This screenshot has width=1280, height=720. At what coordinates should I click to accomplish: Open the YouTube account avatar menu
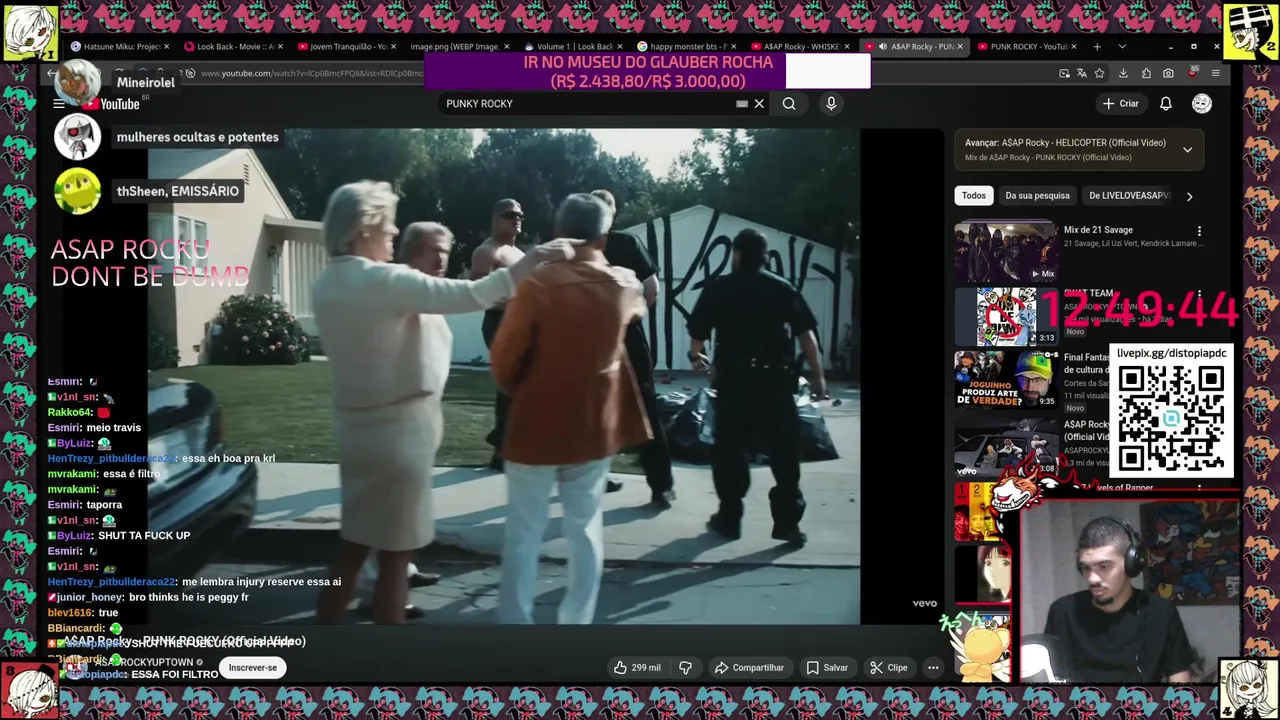coord(1202,103)
